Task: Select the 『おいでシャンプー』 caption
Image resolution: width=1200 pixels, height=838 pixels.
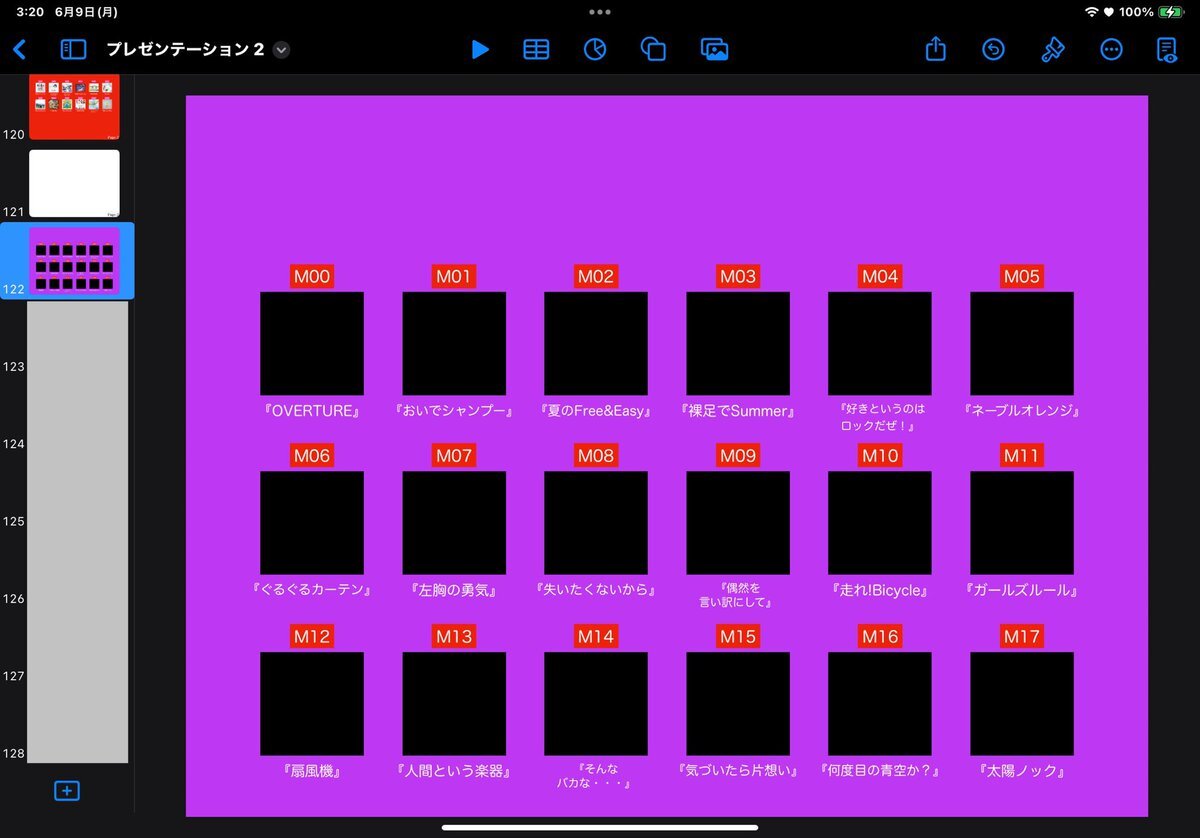Action: point(454,411)
